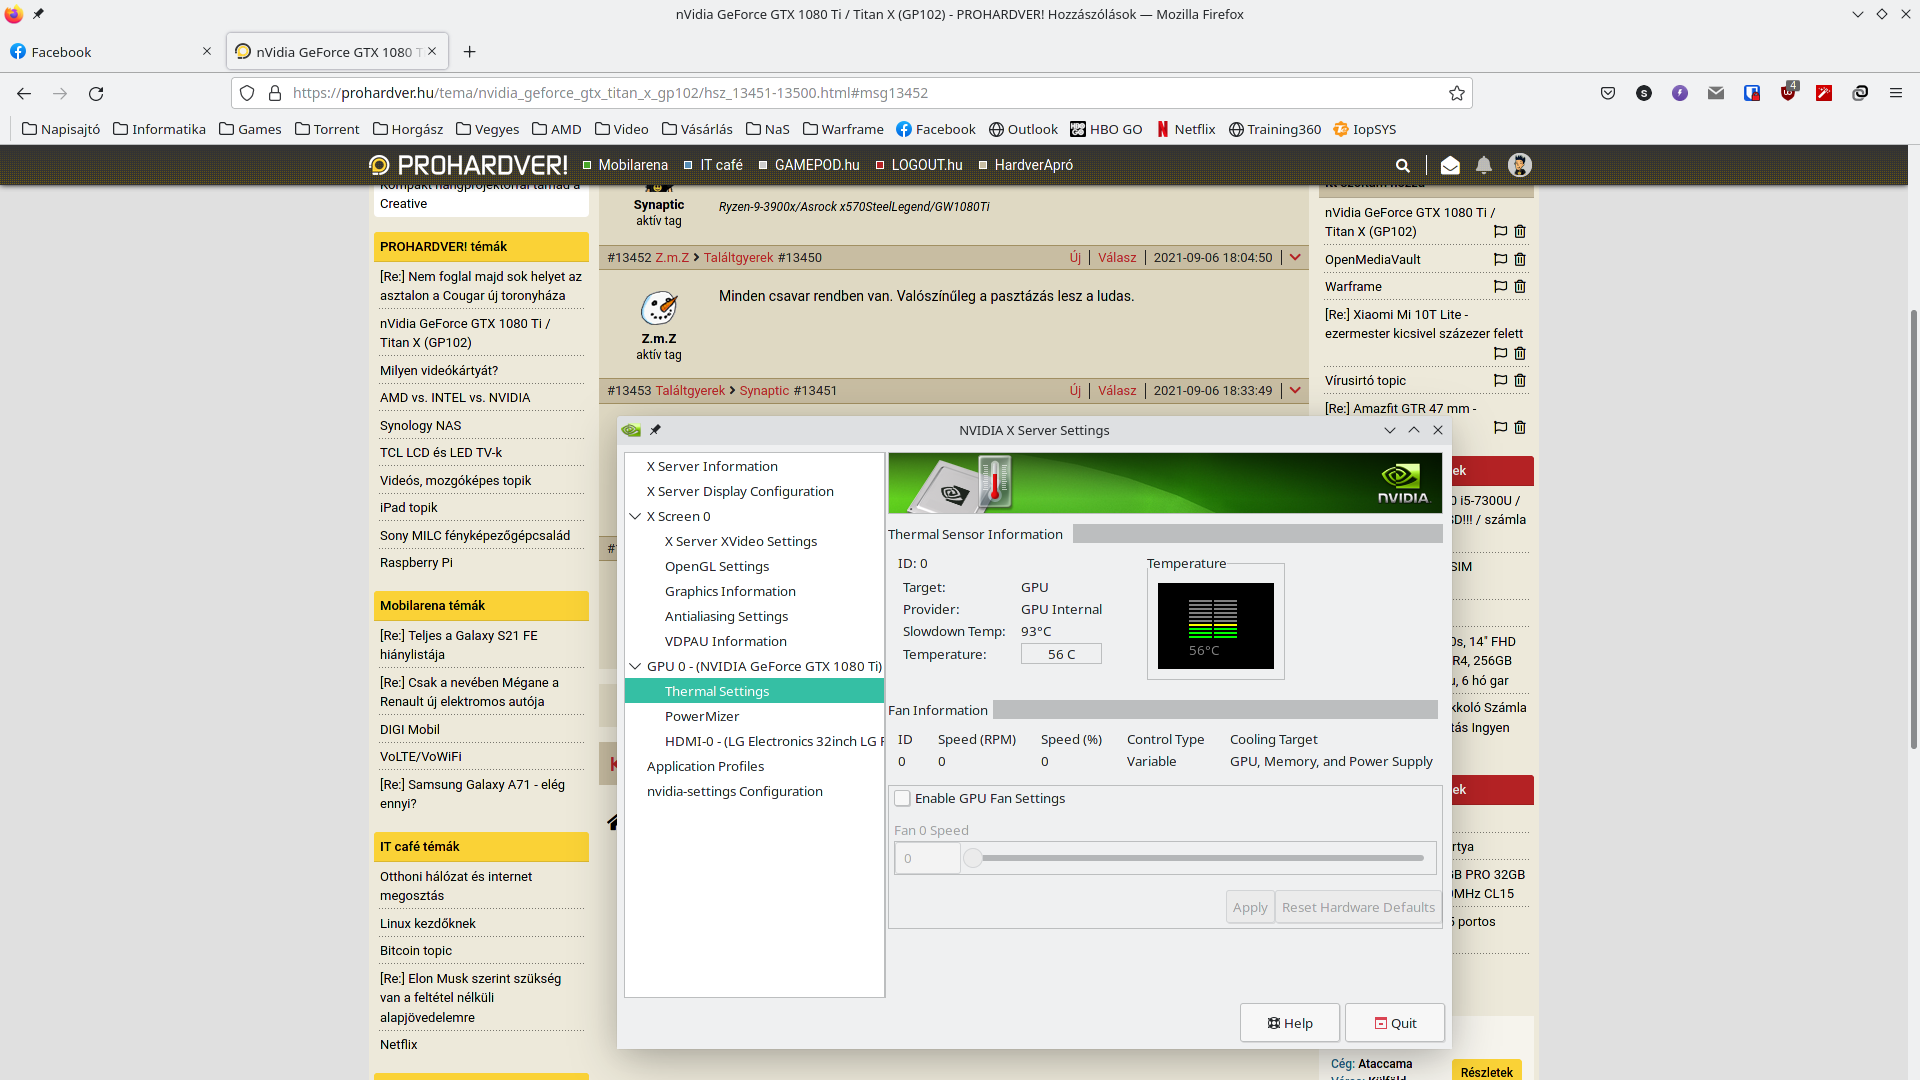Open a new browser tab
Image resolution: width=1920 pixels, height=1080 pixels.
[x=470, y=52]
